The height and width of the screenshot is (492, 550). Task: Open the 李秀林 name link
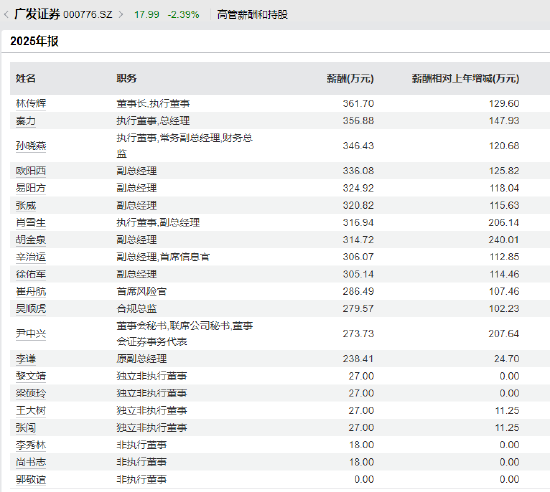31,445
